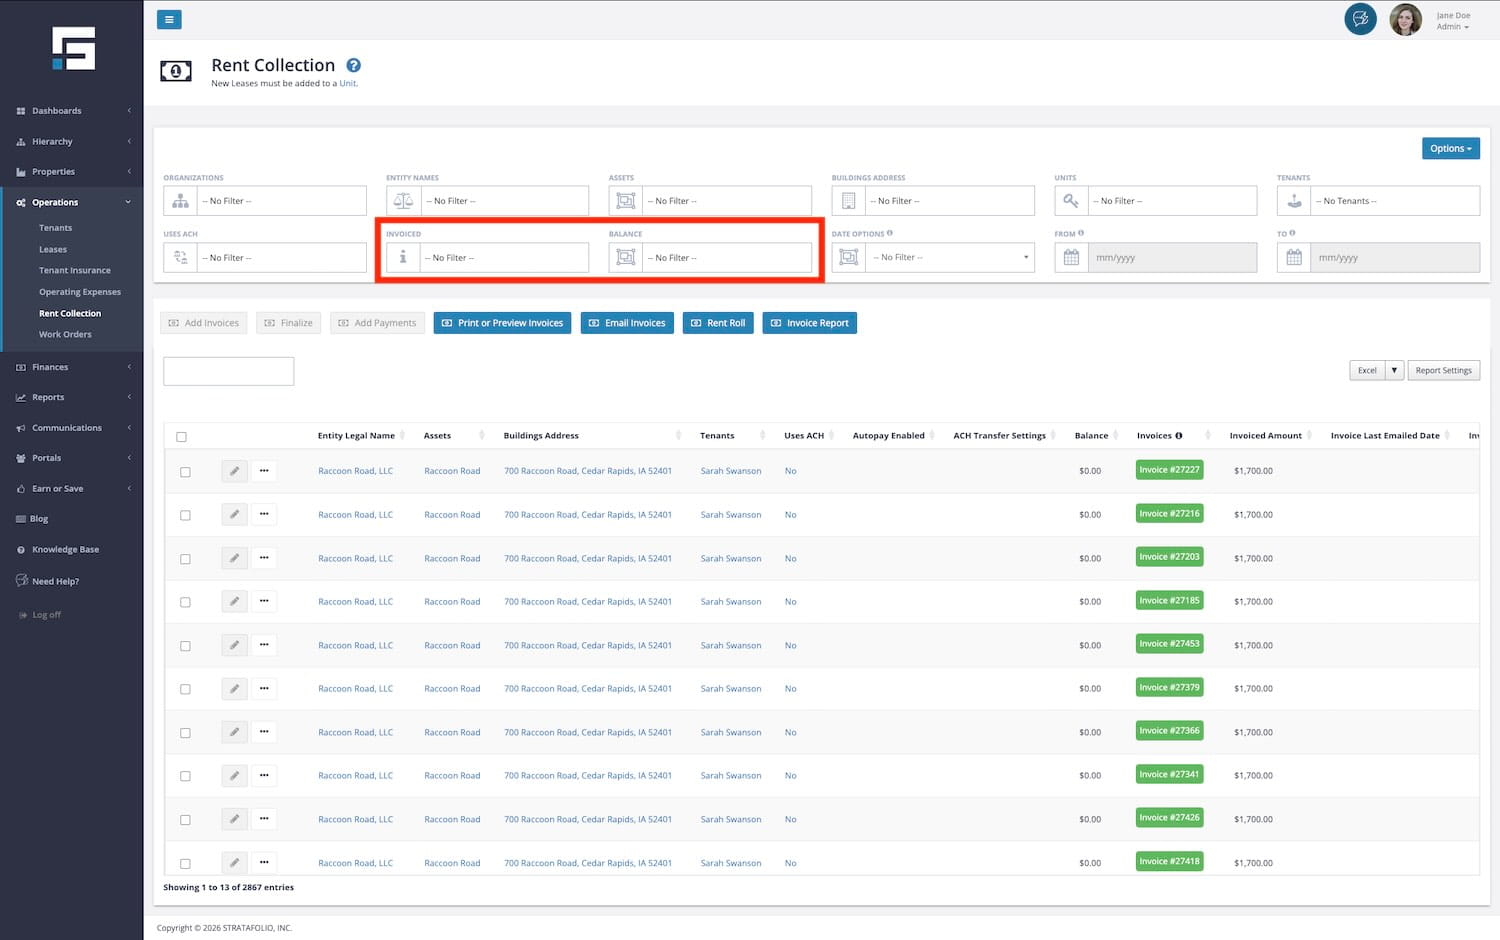Image resolution: width=1500 pixels, height=940 pixels.
Task: Click the info icon next to Invoices column header
Action: coord(1179,436)
